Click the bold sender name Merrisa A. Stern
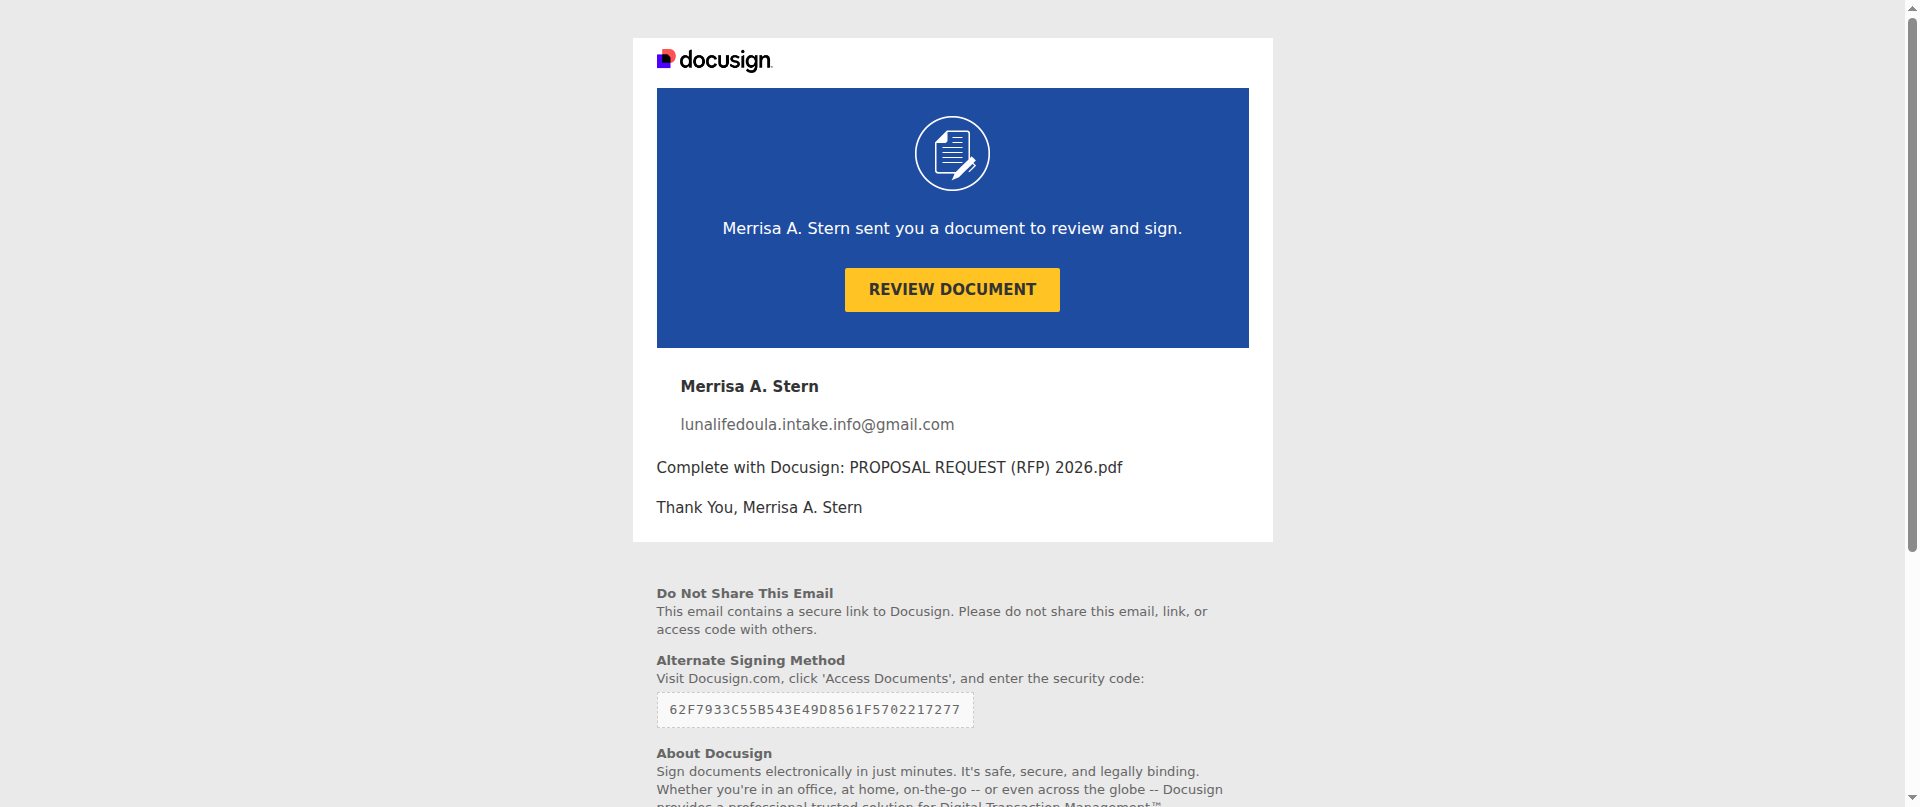 coord(749,387)
